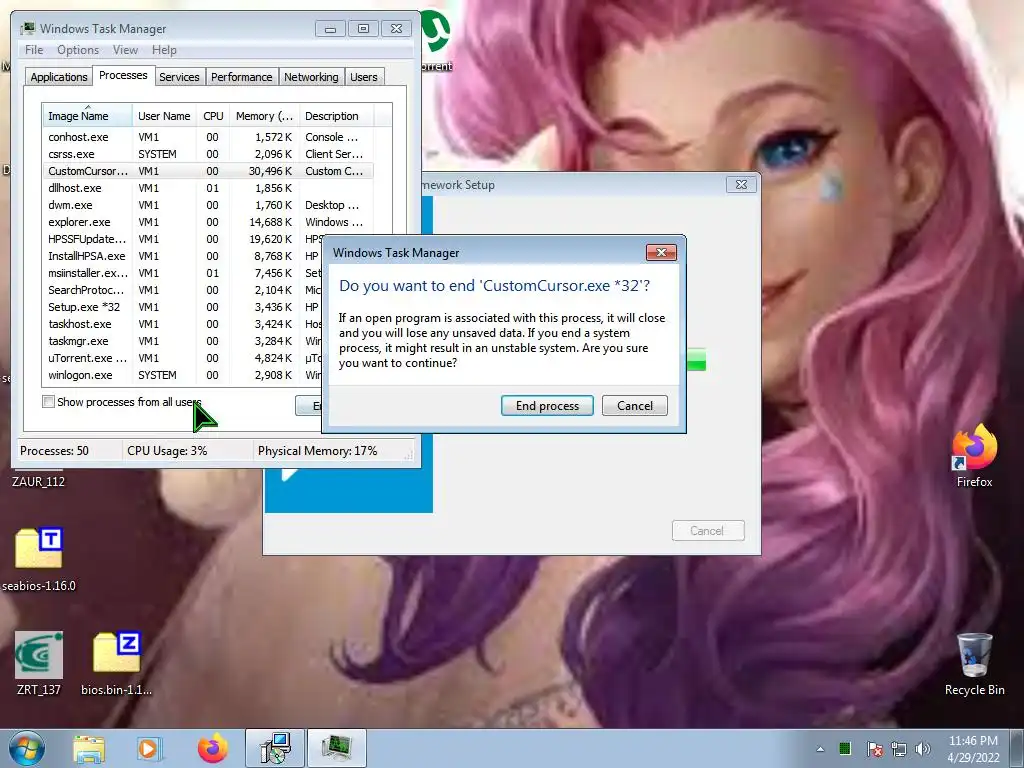The width and height of the screenshot is (1024, 768).
Task: Select the Setup.exe *32 process row
Action: (183, 307)
